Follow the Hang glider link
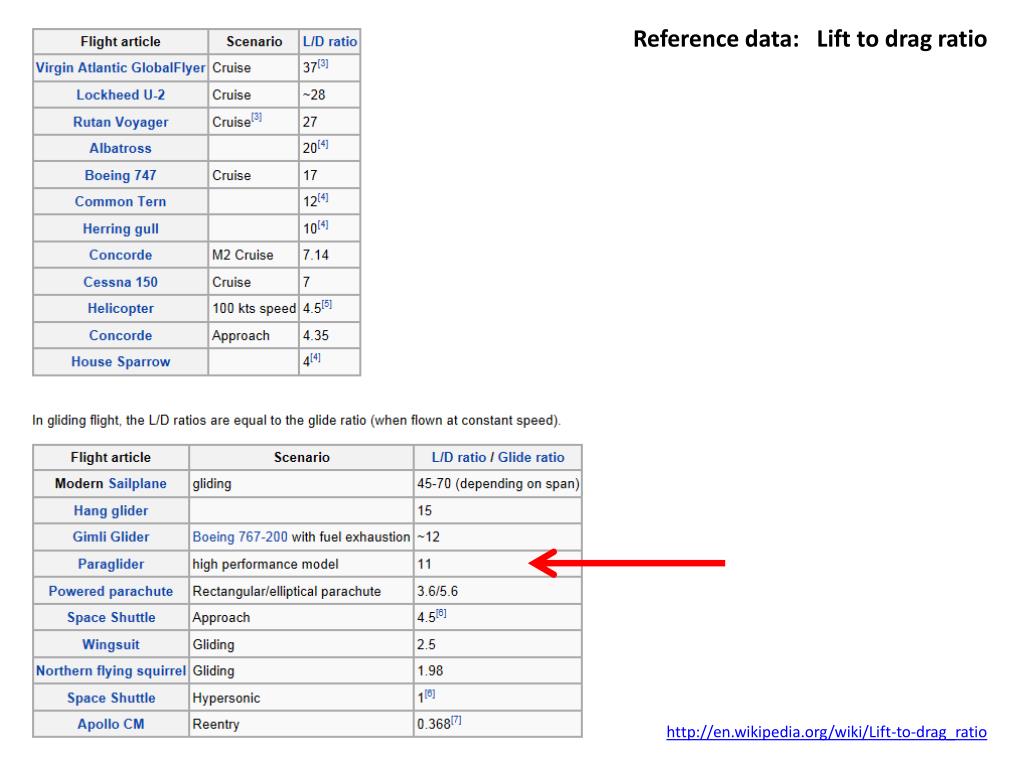This screenshot has height=768, width=1024. pos(110,511)
